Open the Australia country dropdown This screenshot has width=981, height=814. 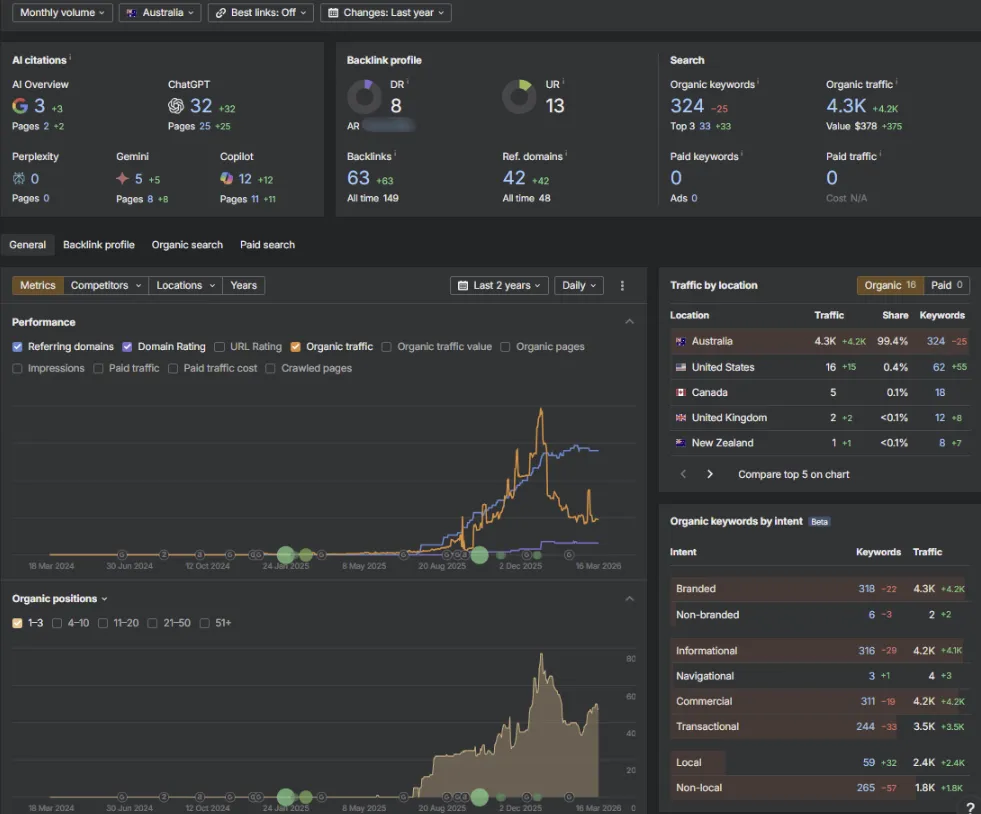click(x=160, y=13)
